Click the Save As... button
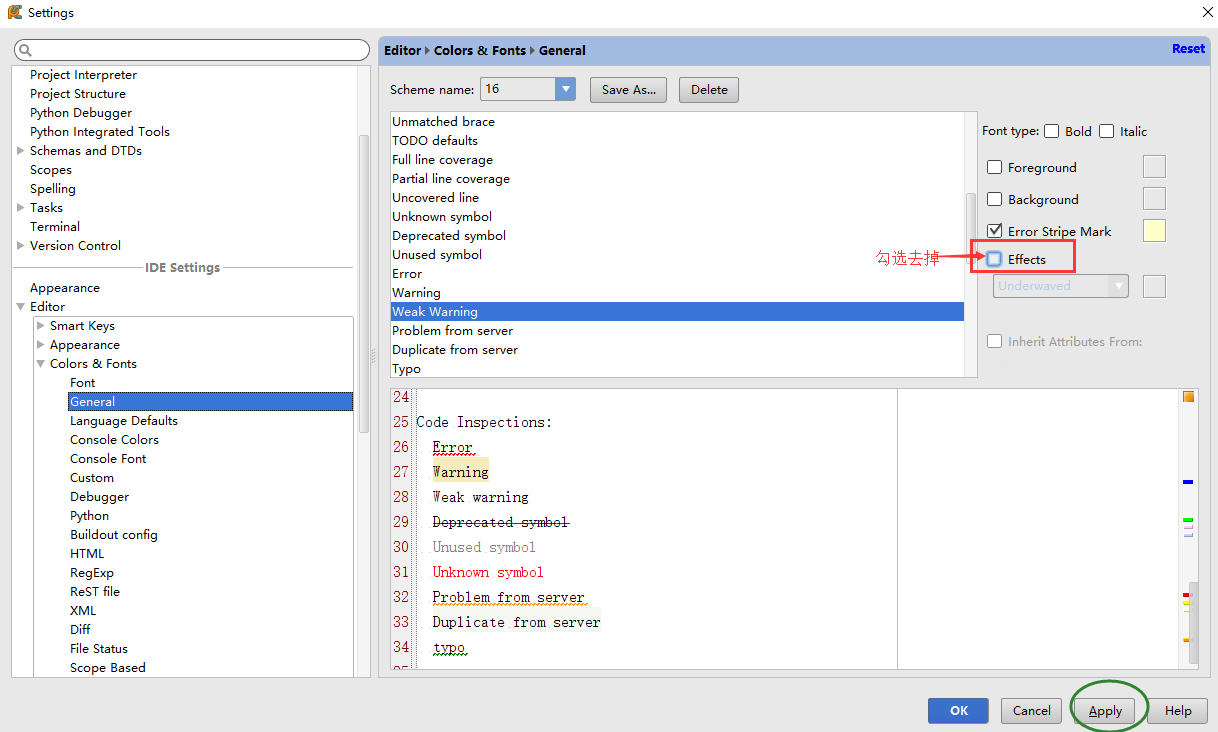Screen dimensions: 1218x732 click(628, 90)
